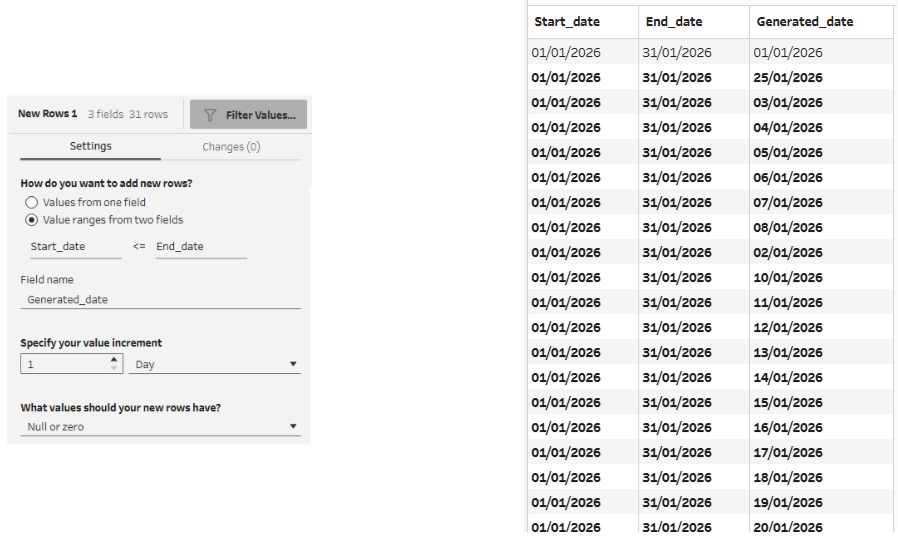Click the Generated_date field name input
This screenshot has height=546, width=898.
coord(160,299)
